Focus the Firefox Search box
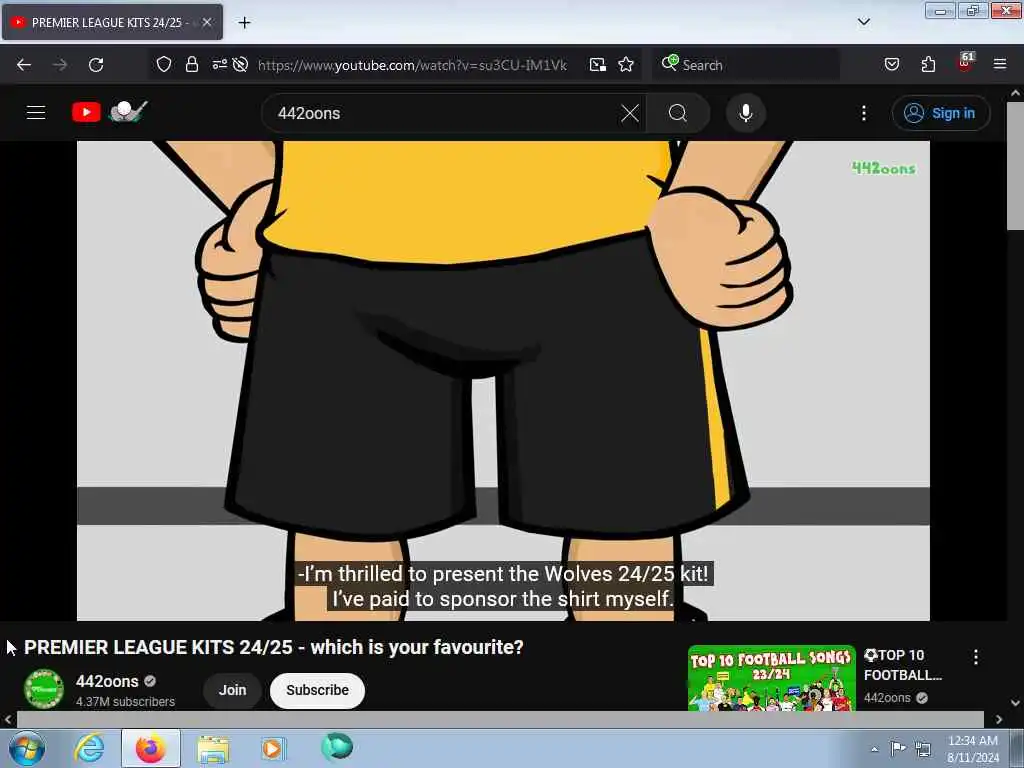Image resolution: width=1024 pixels, height=768 pixels. point(746,65)
